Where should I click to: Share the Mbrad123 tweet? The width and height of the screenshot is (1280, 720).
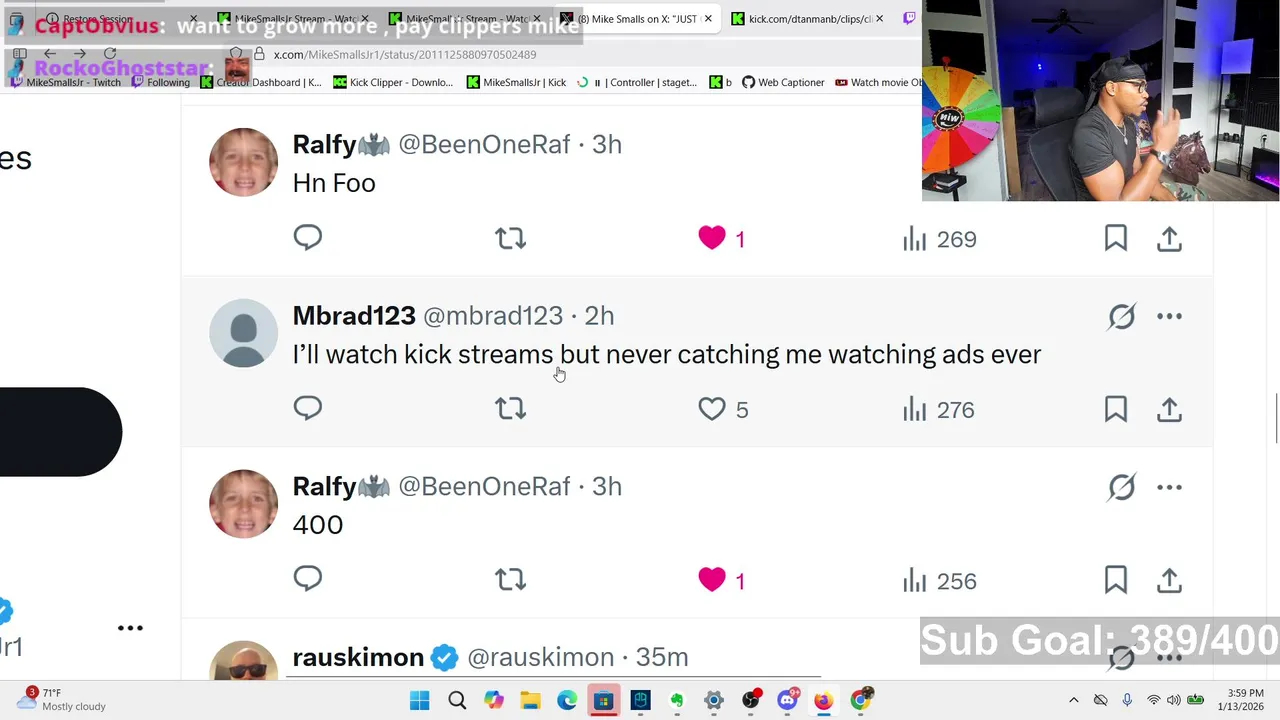click(1169, 409)
